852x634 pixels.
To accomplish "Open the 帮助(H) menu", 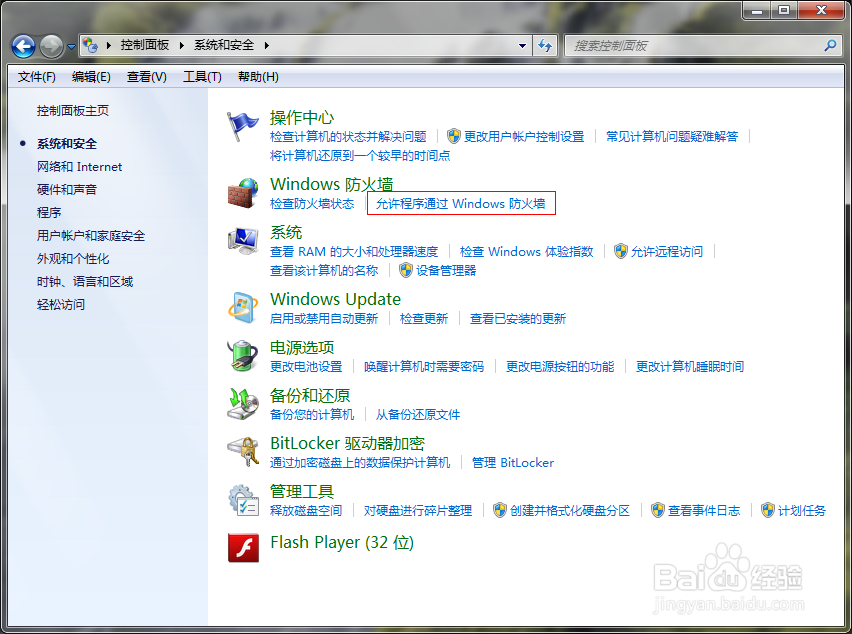I will pos(259,77).
